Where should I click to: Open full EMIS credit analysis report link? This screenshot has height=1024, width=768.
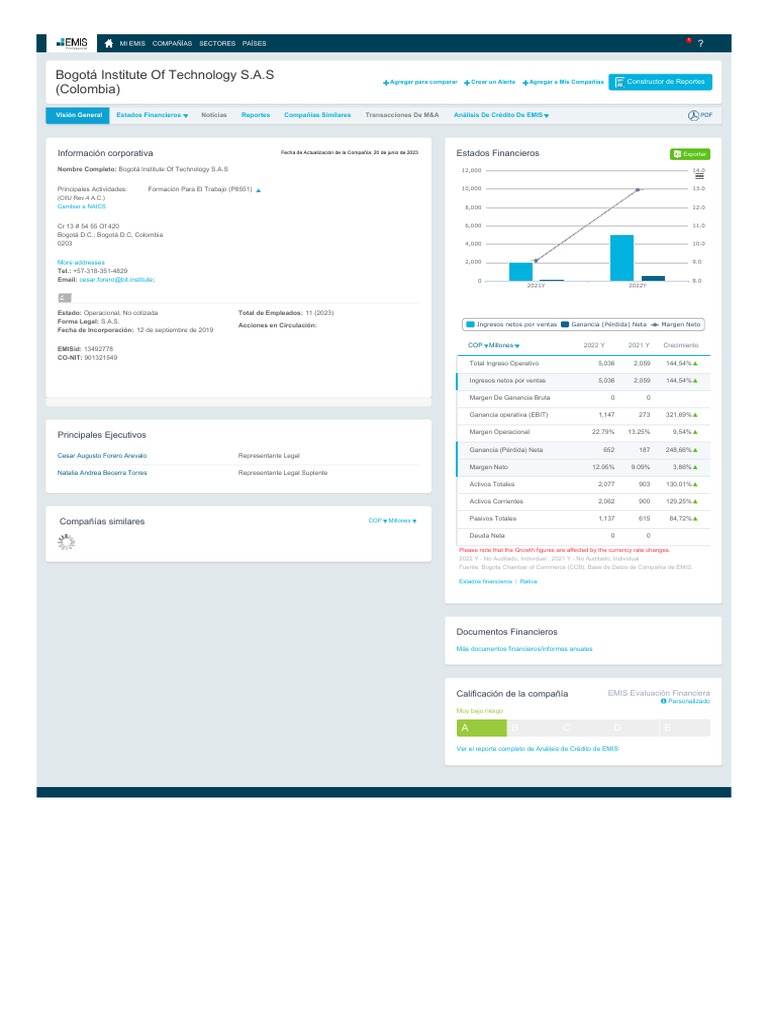[537, 749]
